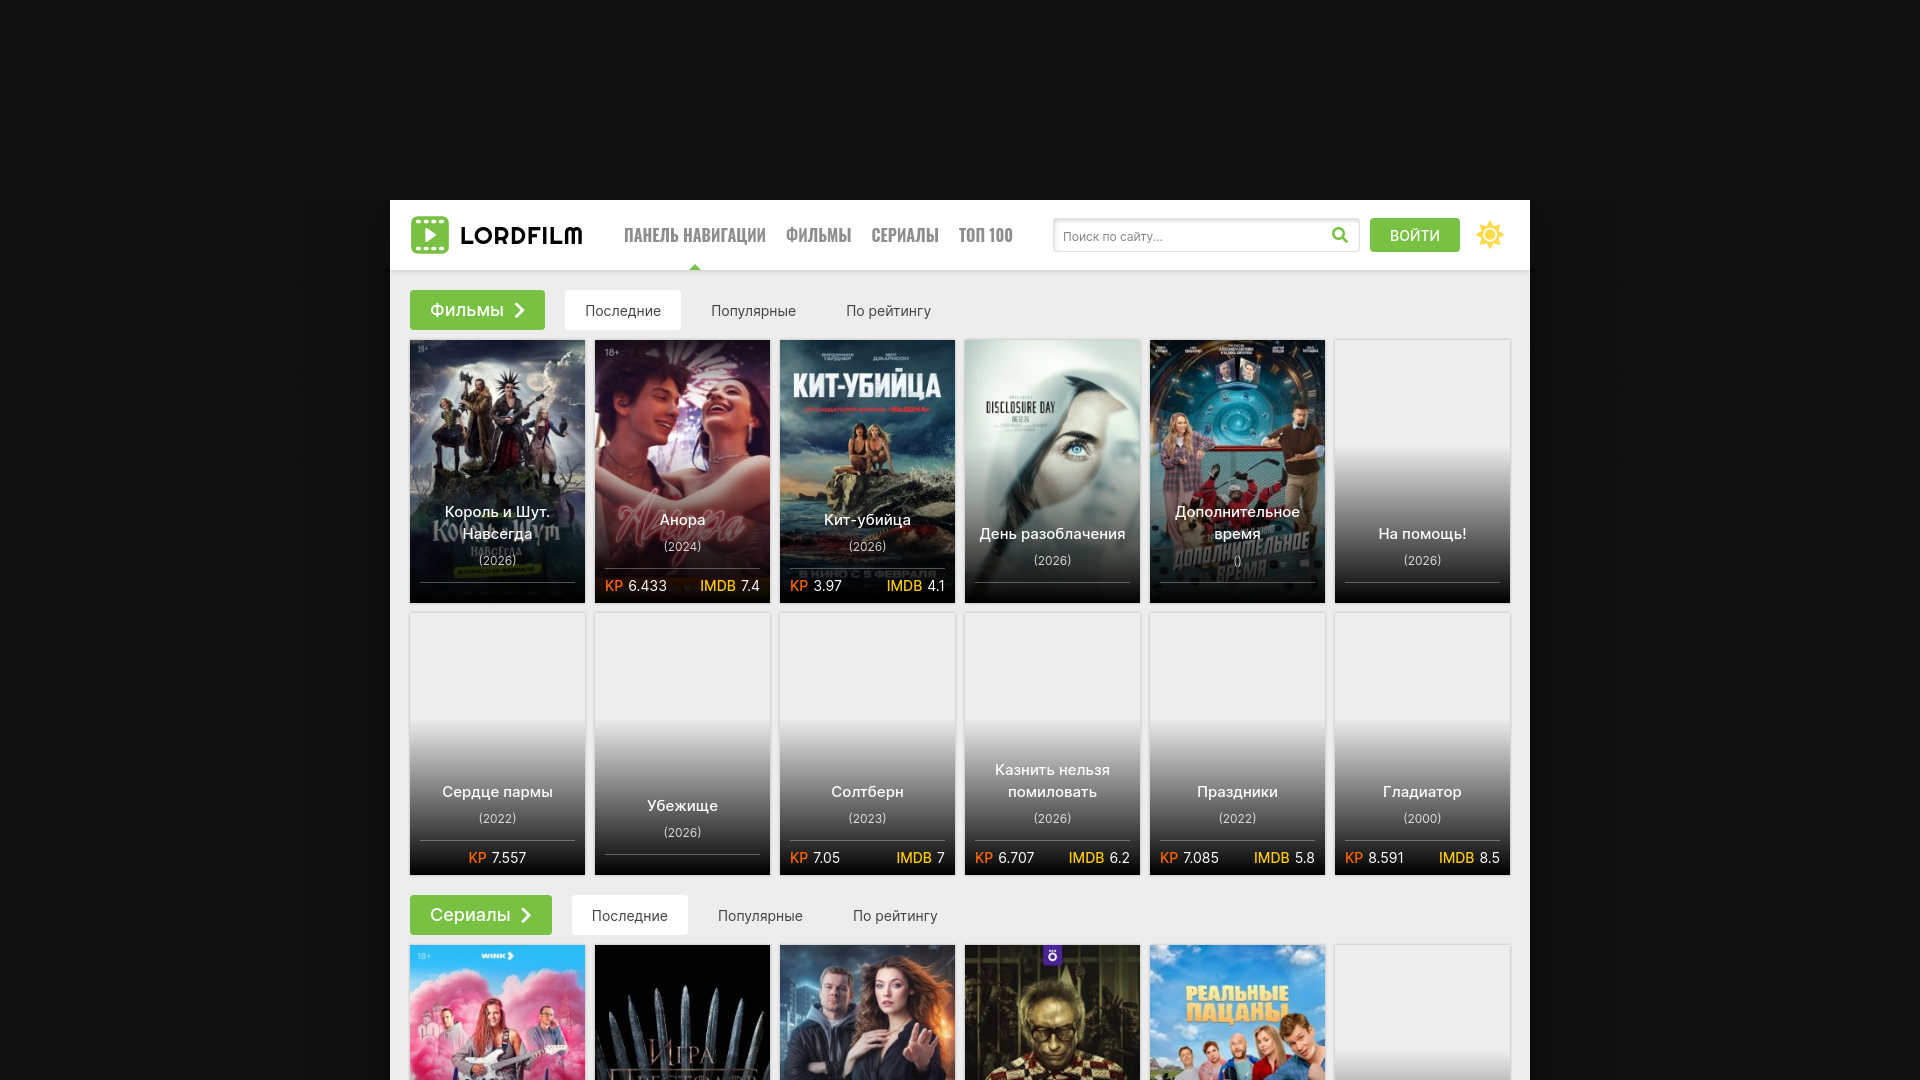Select Последние tab in Сериалы section
This screenshot has height=1080, width=1920.
[x=630, y=915]
